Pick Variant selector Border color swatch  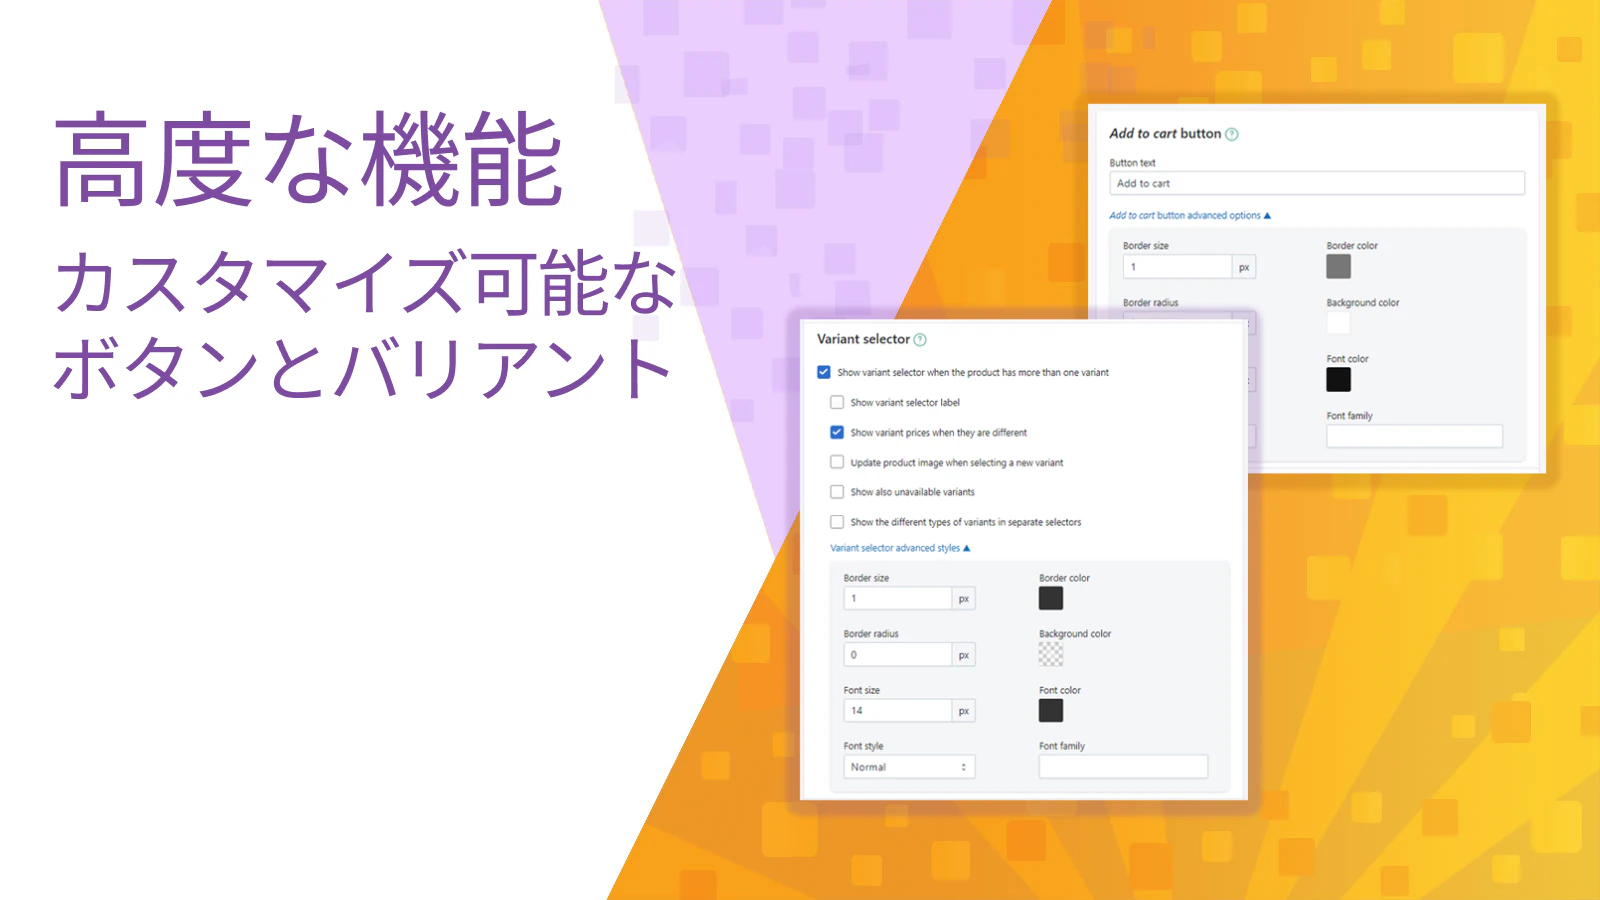click(1051, 598)
